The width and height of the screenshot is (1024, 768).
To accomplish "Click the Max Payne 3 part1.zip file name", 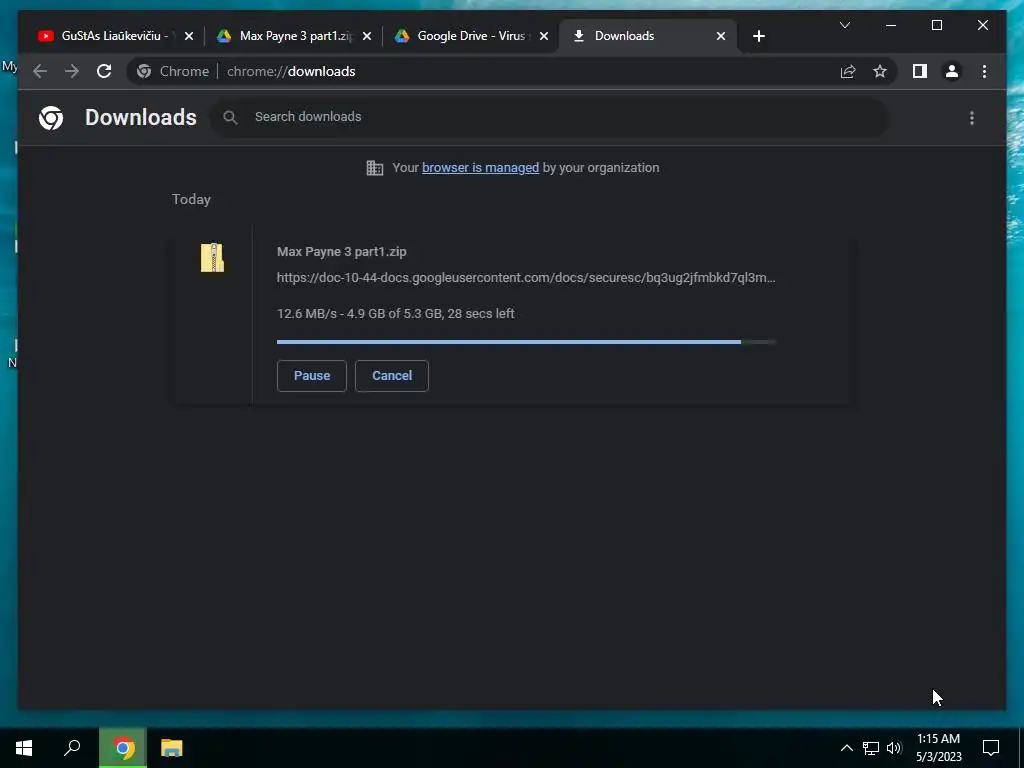I will [342, 251].
